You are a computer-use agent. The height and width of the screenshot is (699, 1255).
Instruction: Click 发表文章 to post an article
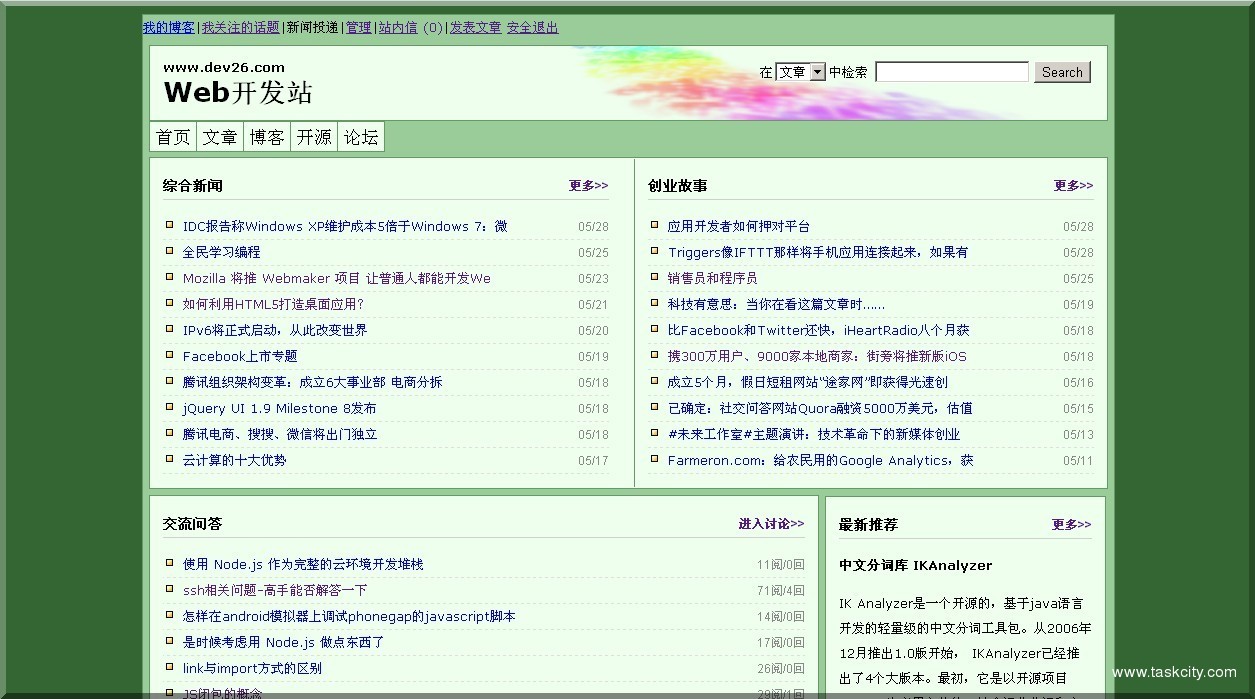(x=476, y=27)
